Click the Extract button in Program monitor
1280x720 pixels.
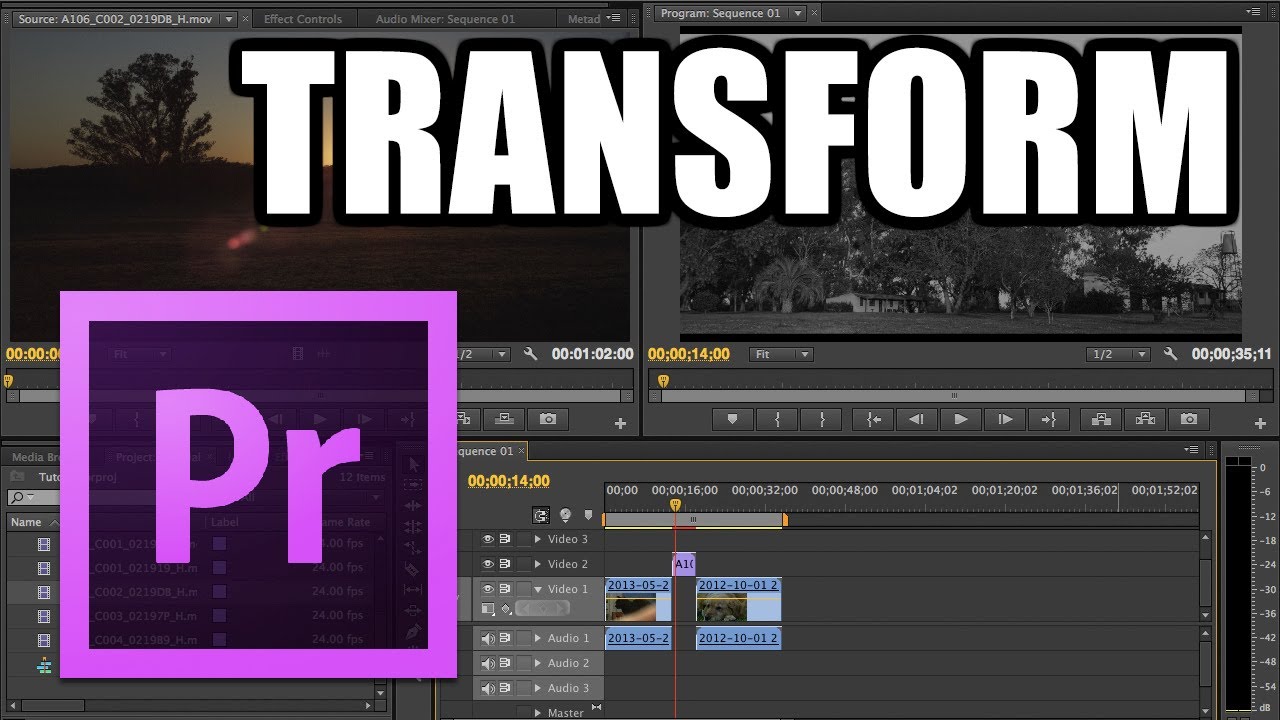tap(1145, 420)
